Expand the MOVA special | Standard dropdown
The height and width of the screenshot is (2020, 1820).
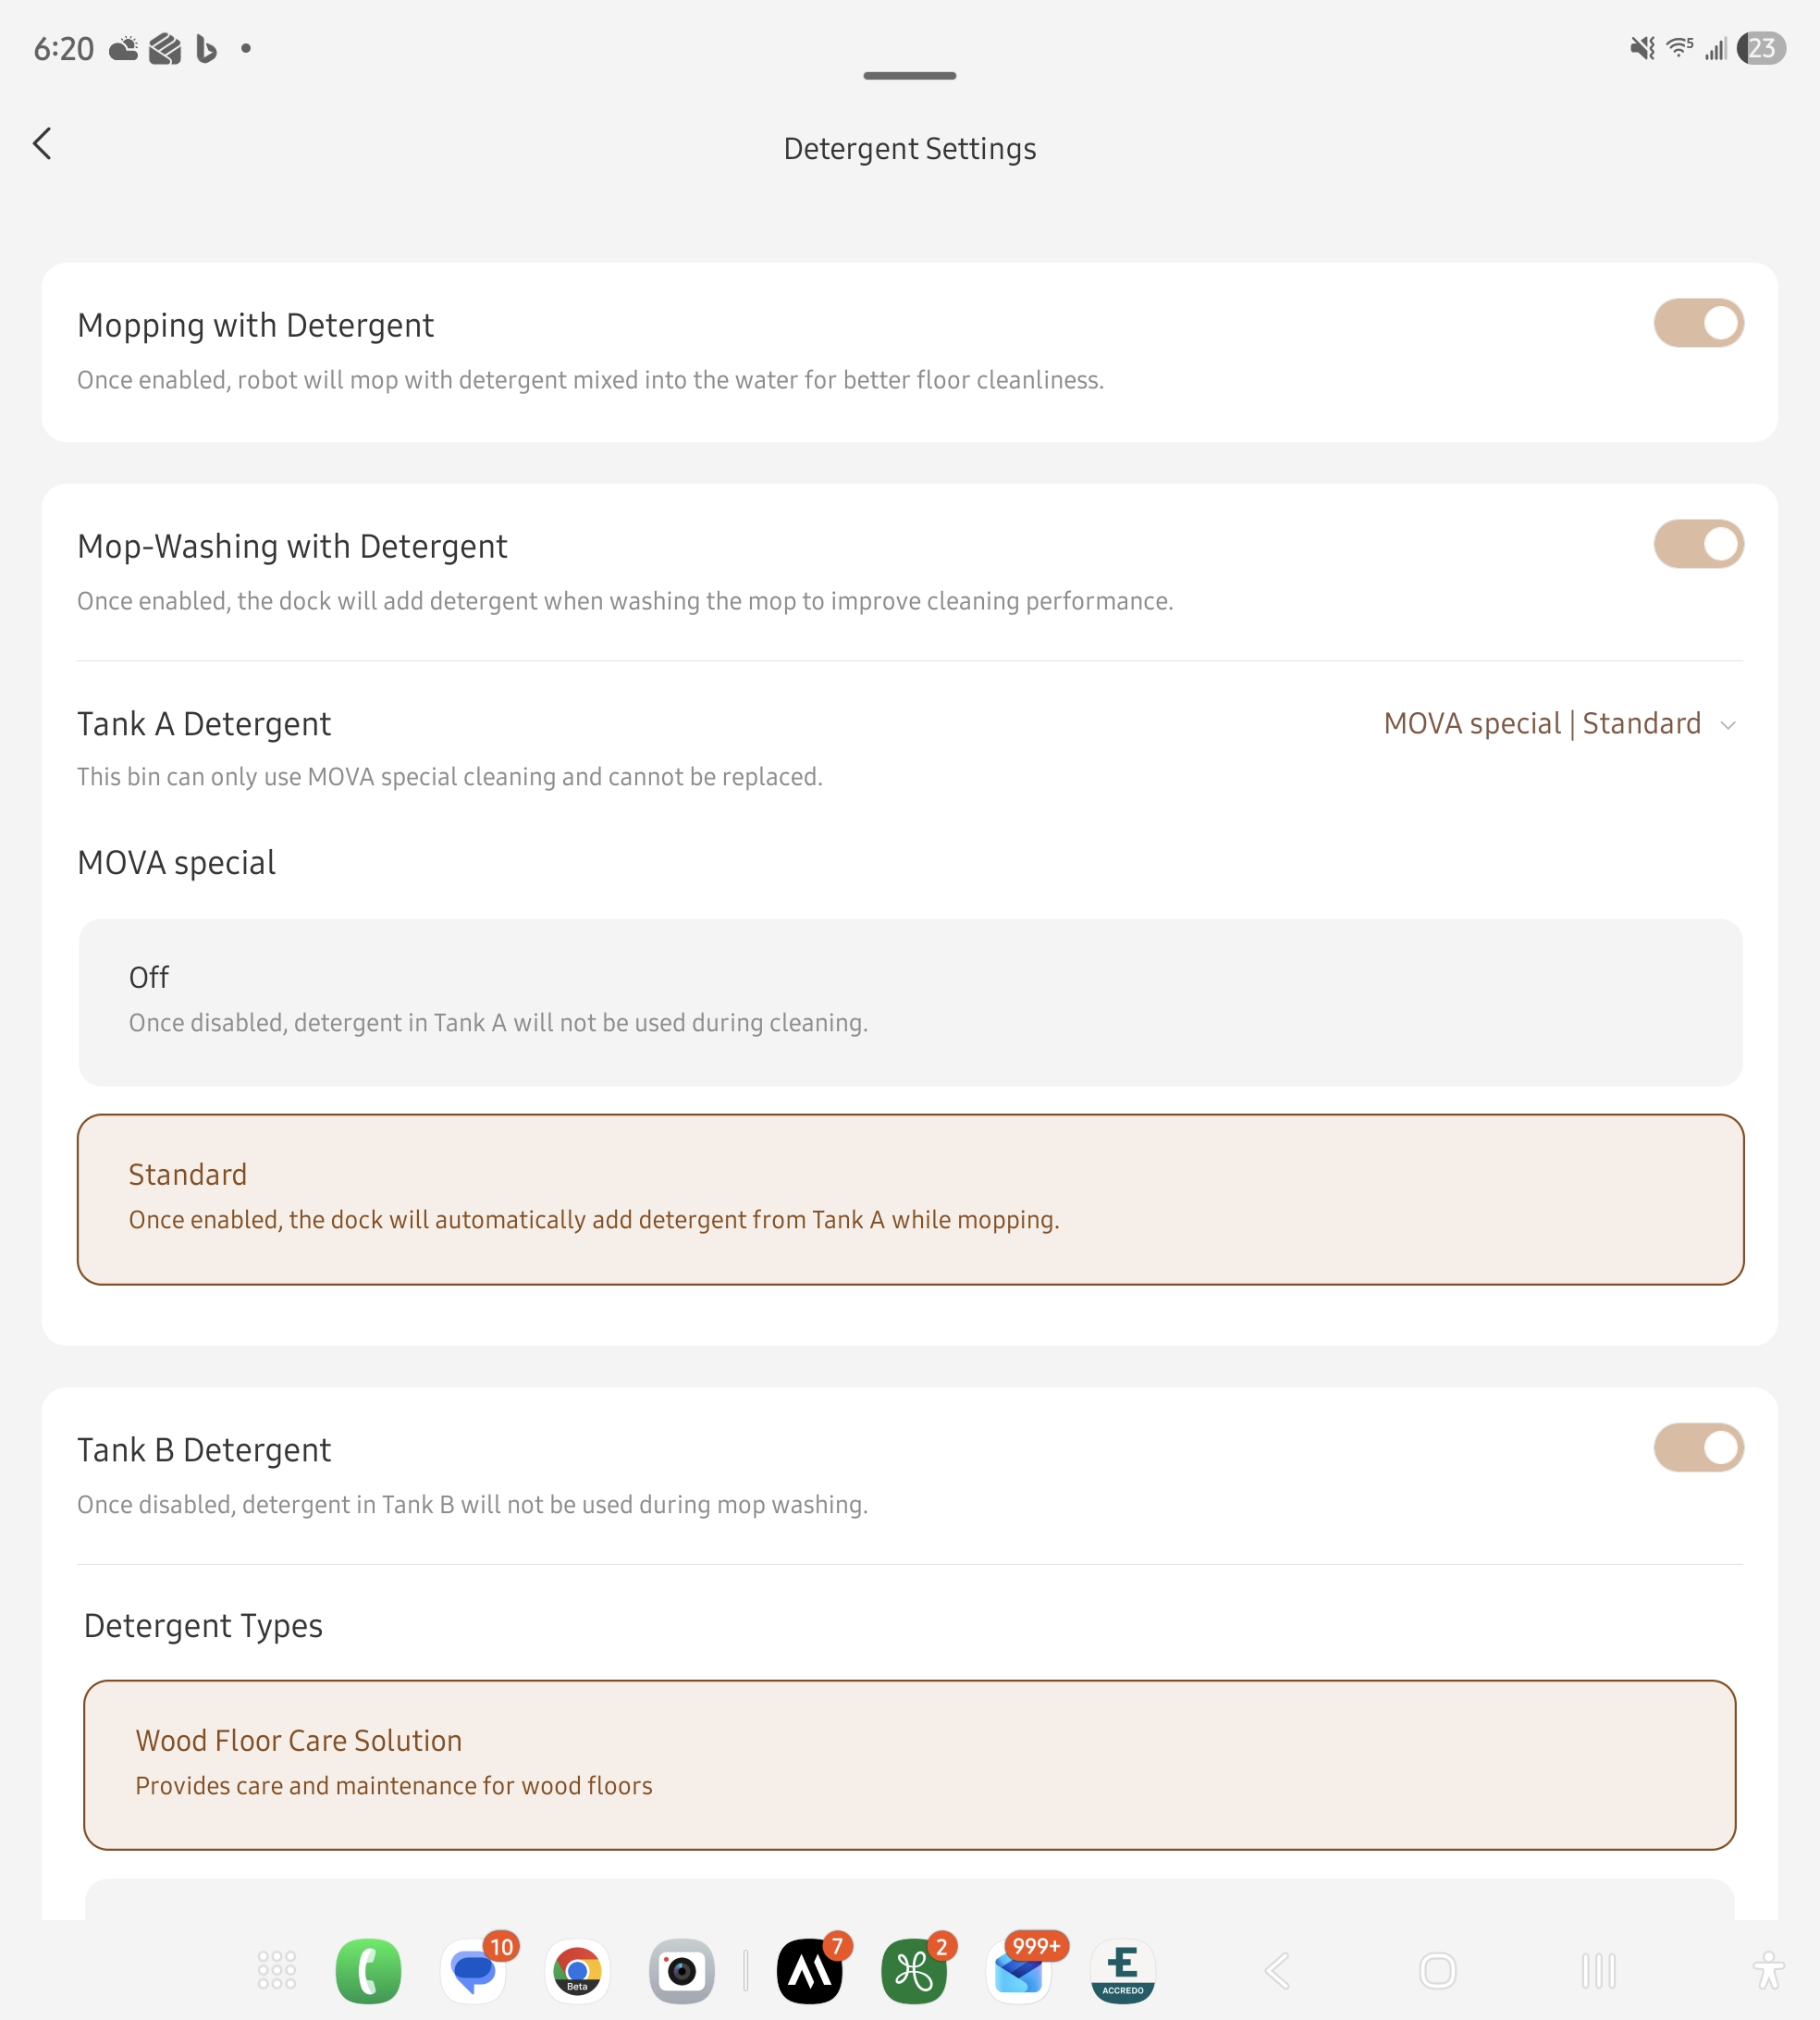(1560, 724)
